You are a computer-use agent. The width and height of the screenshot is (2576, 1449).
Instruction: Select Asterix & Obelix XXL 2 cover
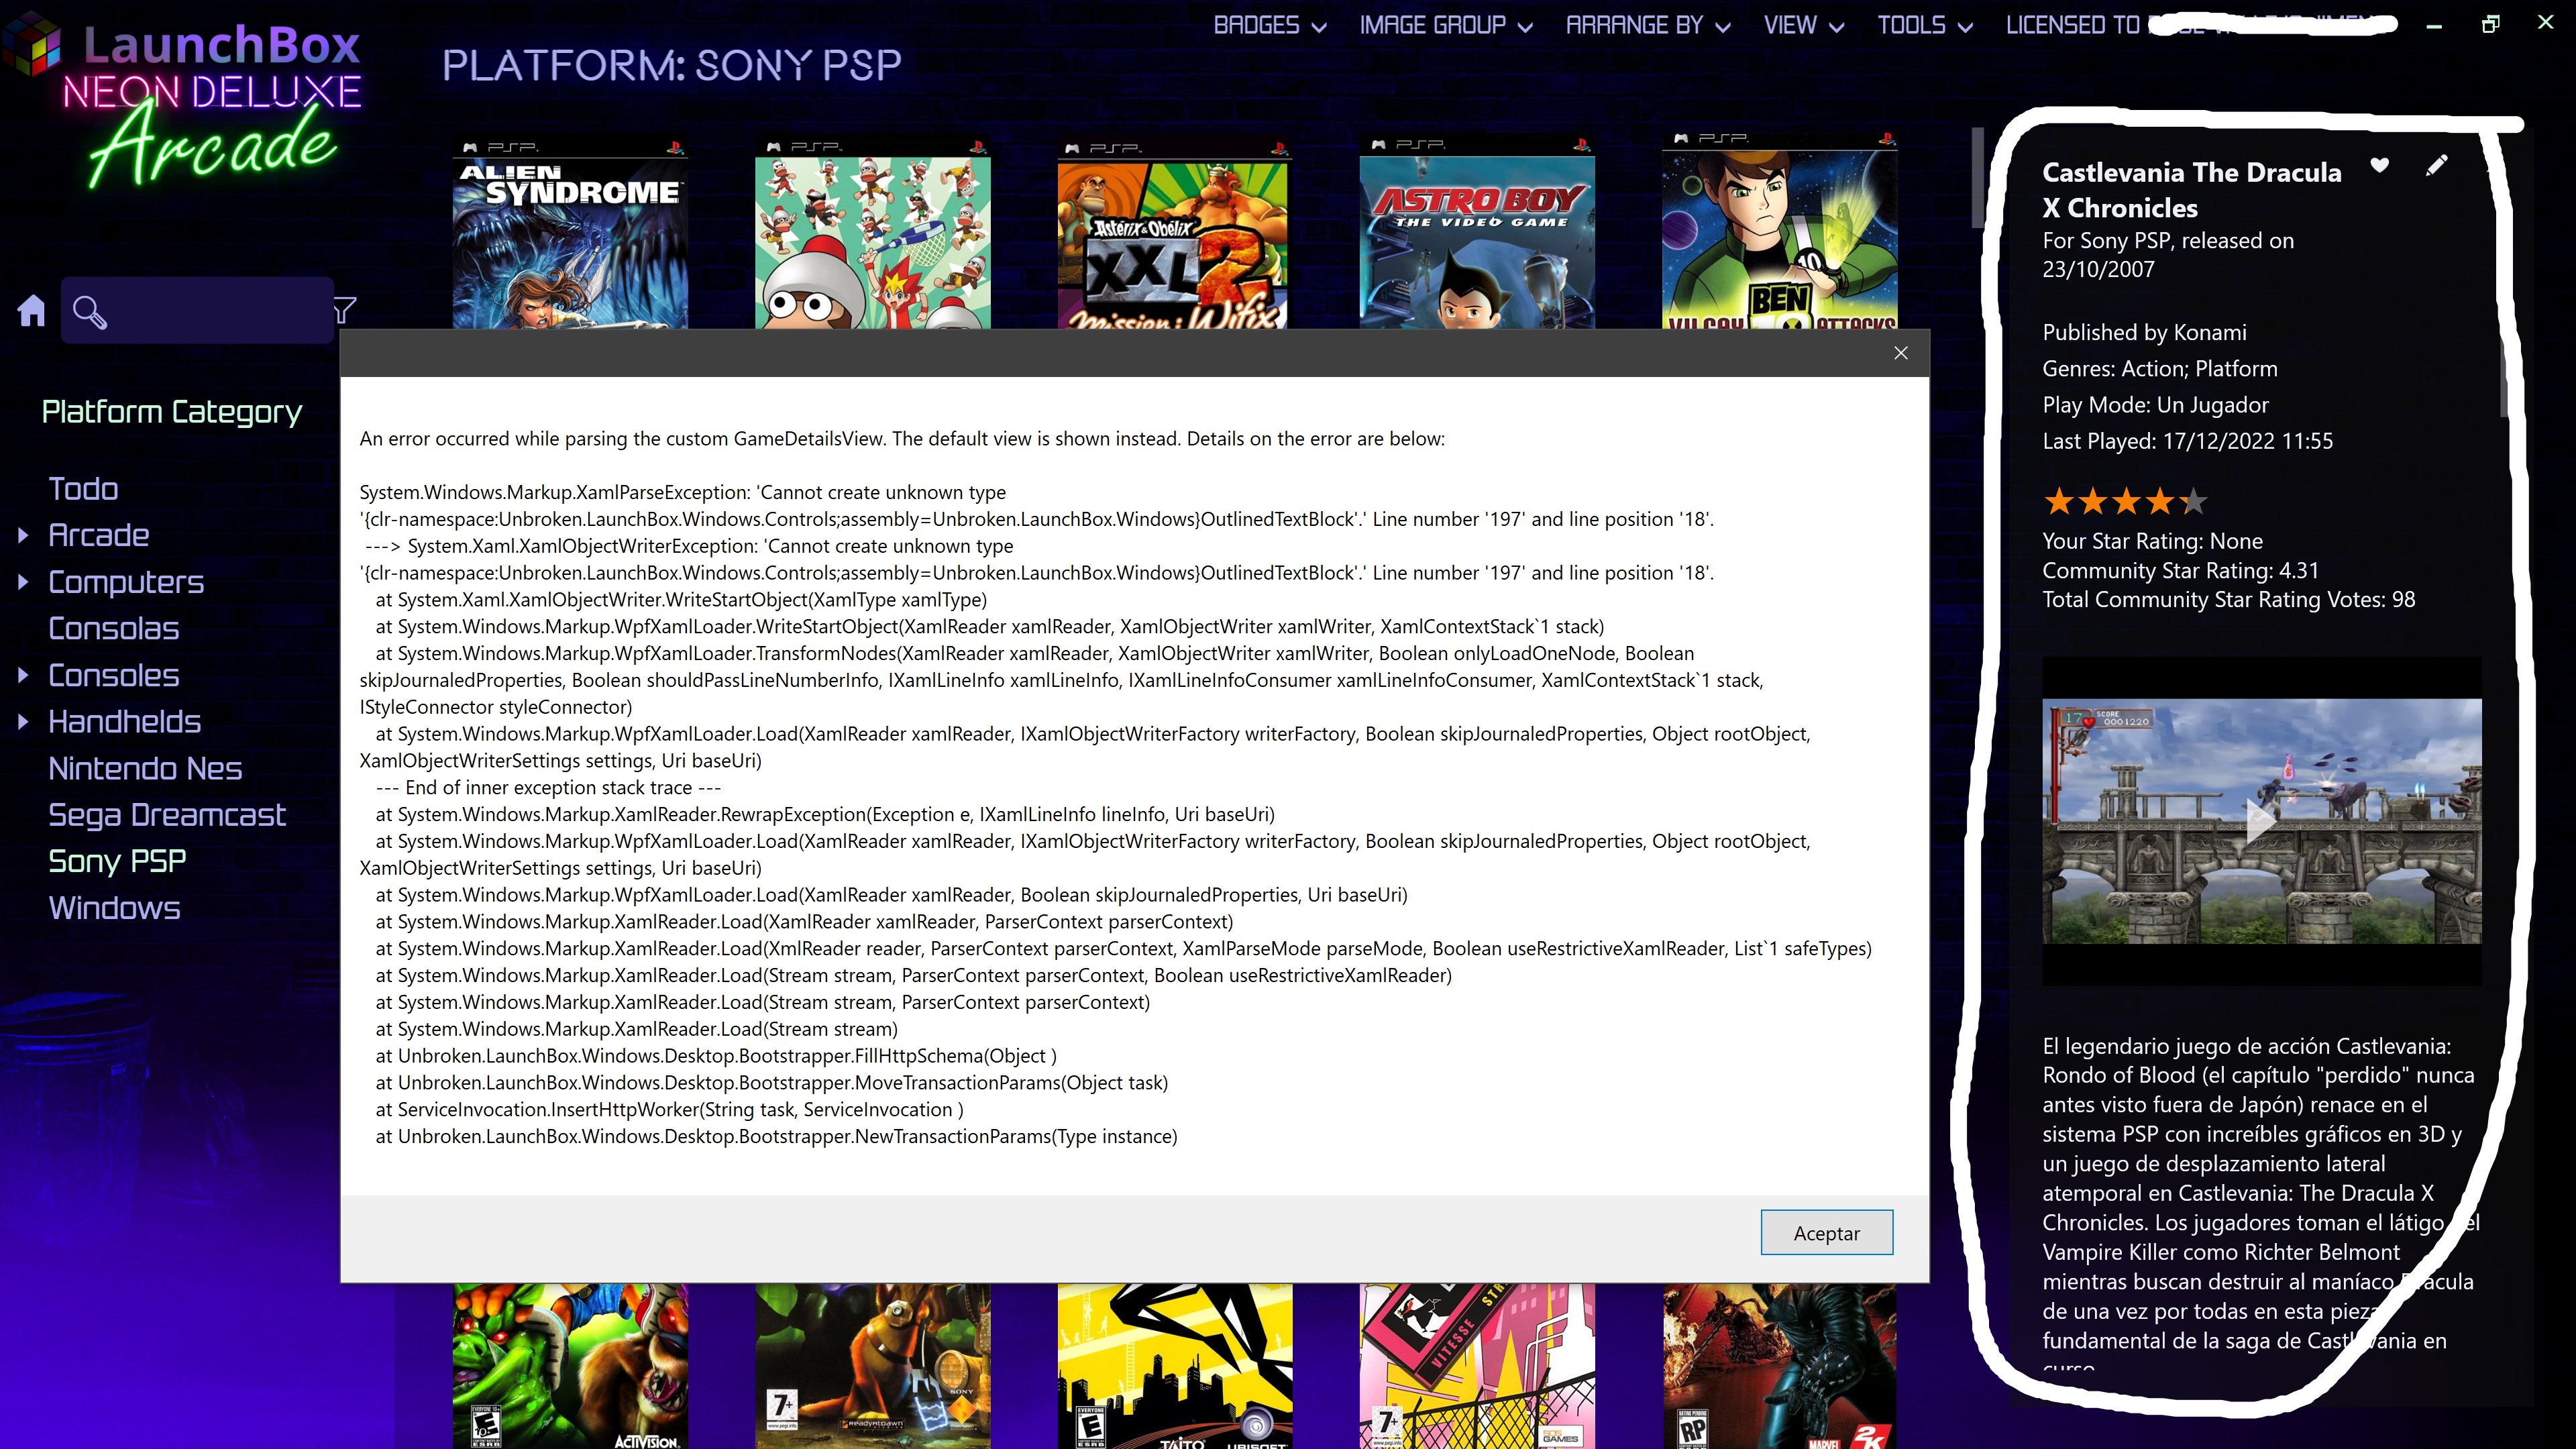pos(1174,234)
